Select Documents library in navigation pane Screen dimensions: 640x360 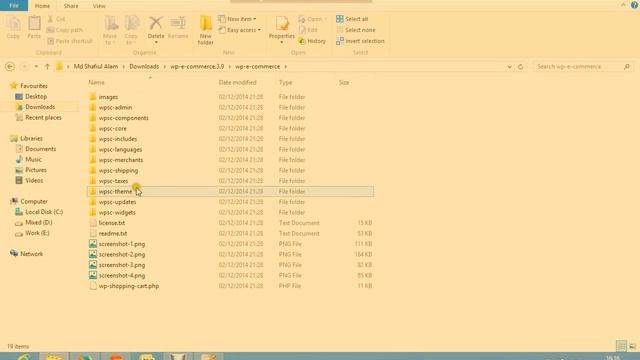tap(40, 149)
